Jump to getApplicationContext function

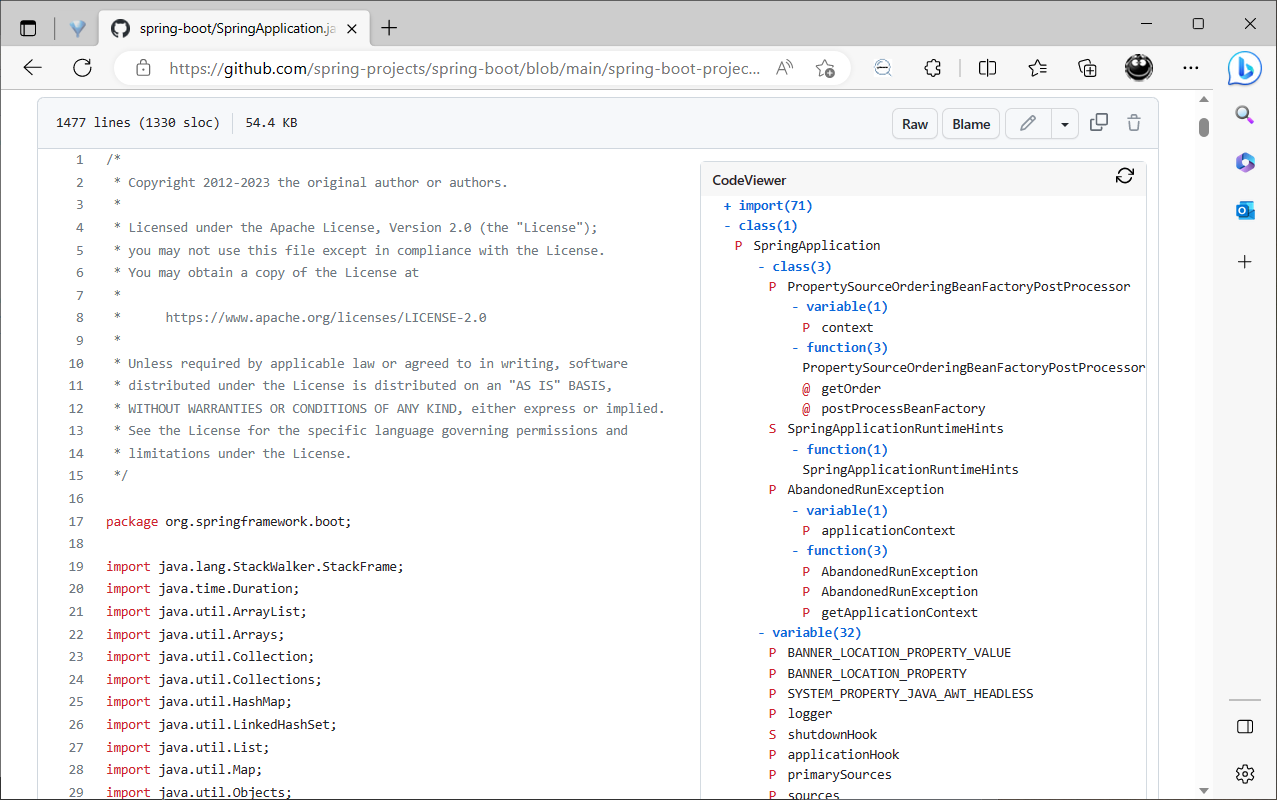pyautogui.click(x=899, y=612)
